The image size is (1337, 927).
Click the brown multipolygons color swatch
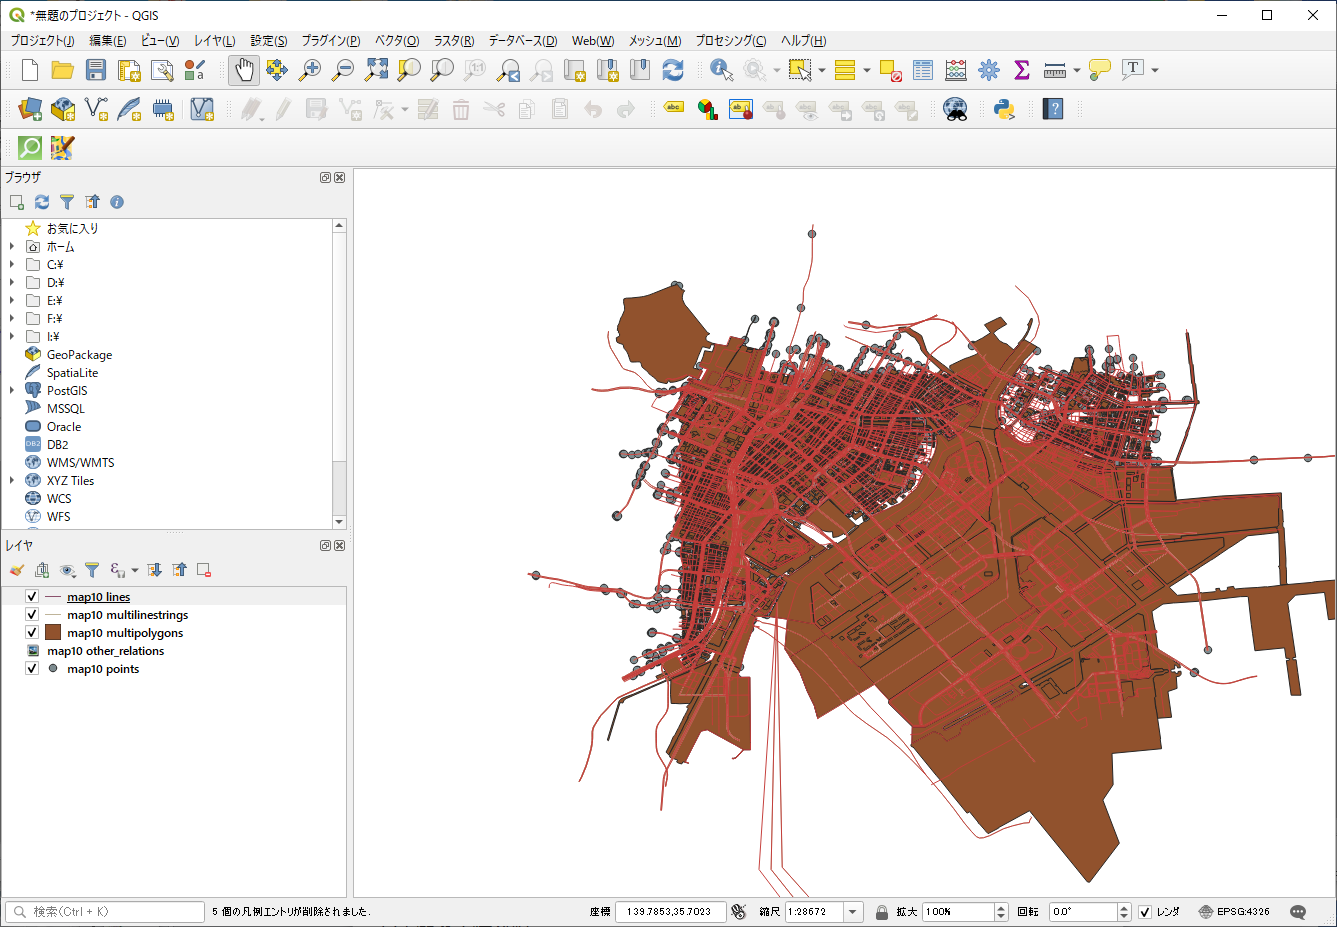(x=53, y=633)
